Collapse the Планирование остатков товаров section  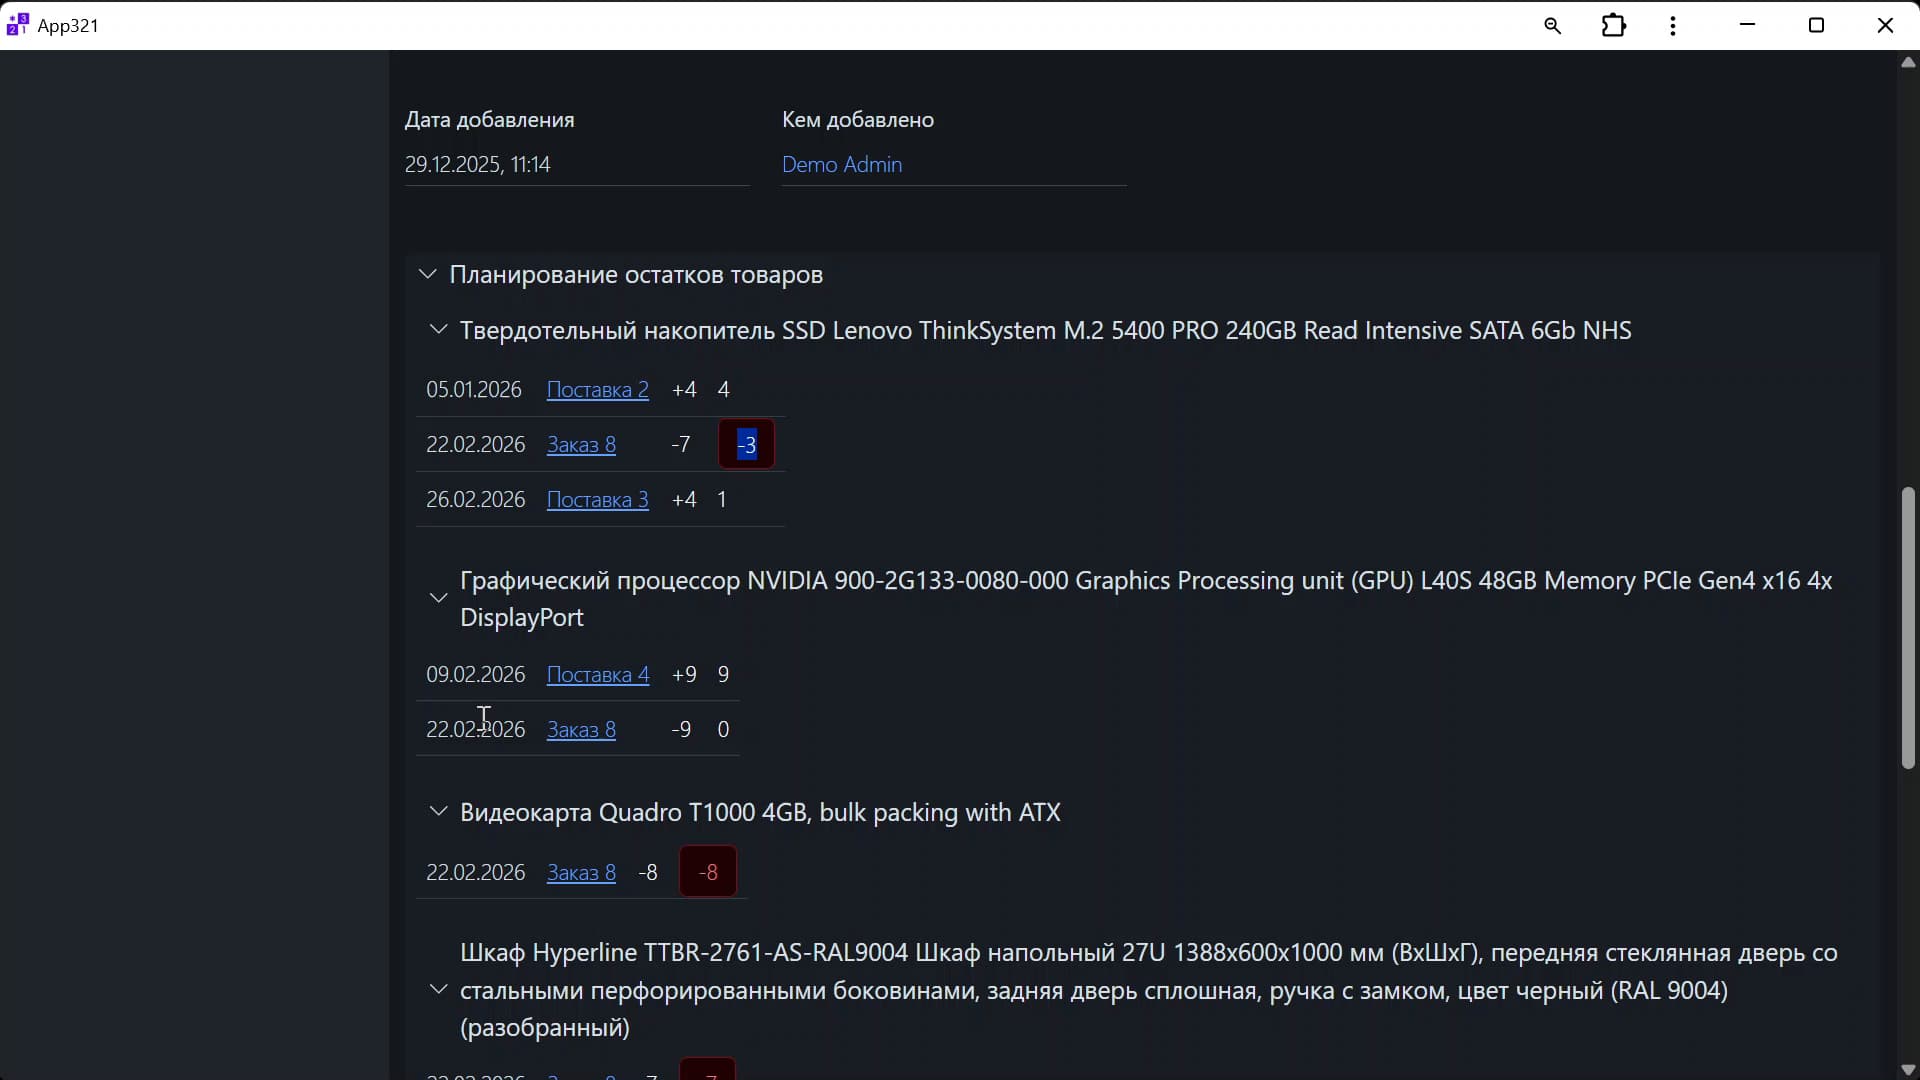point(428,274)
